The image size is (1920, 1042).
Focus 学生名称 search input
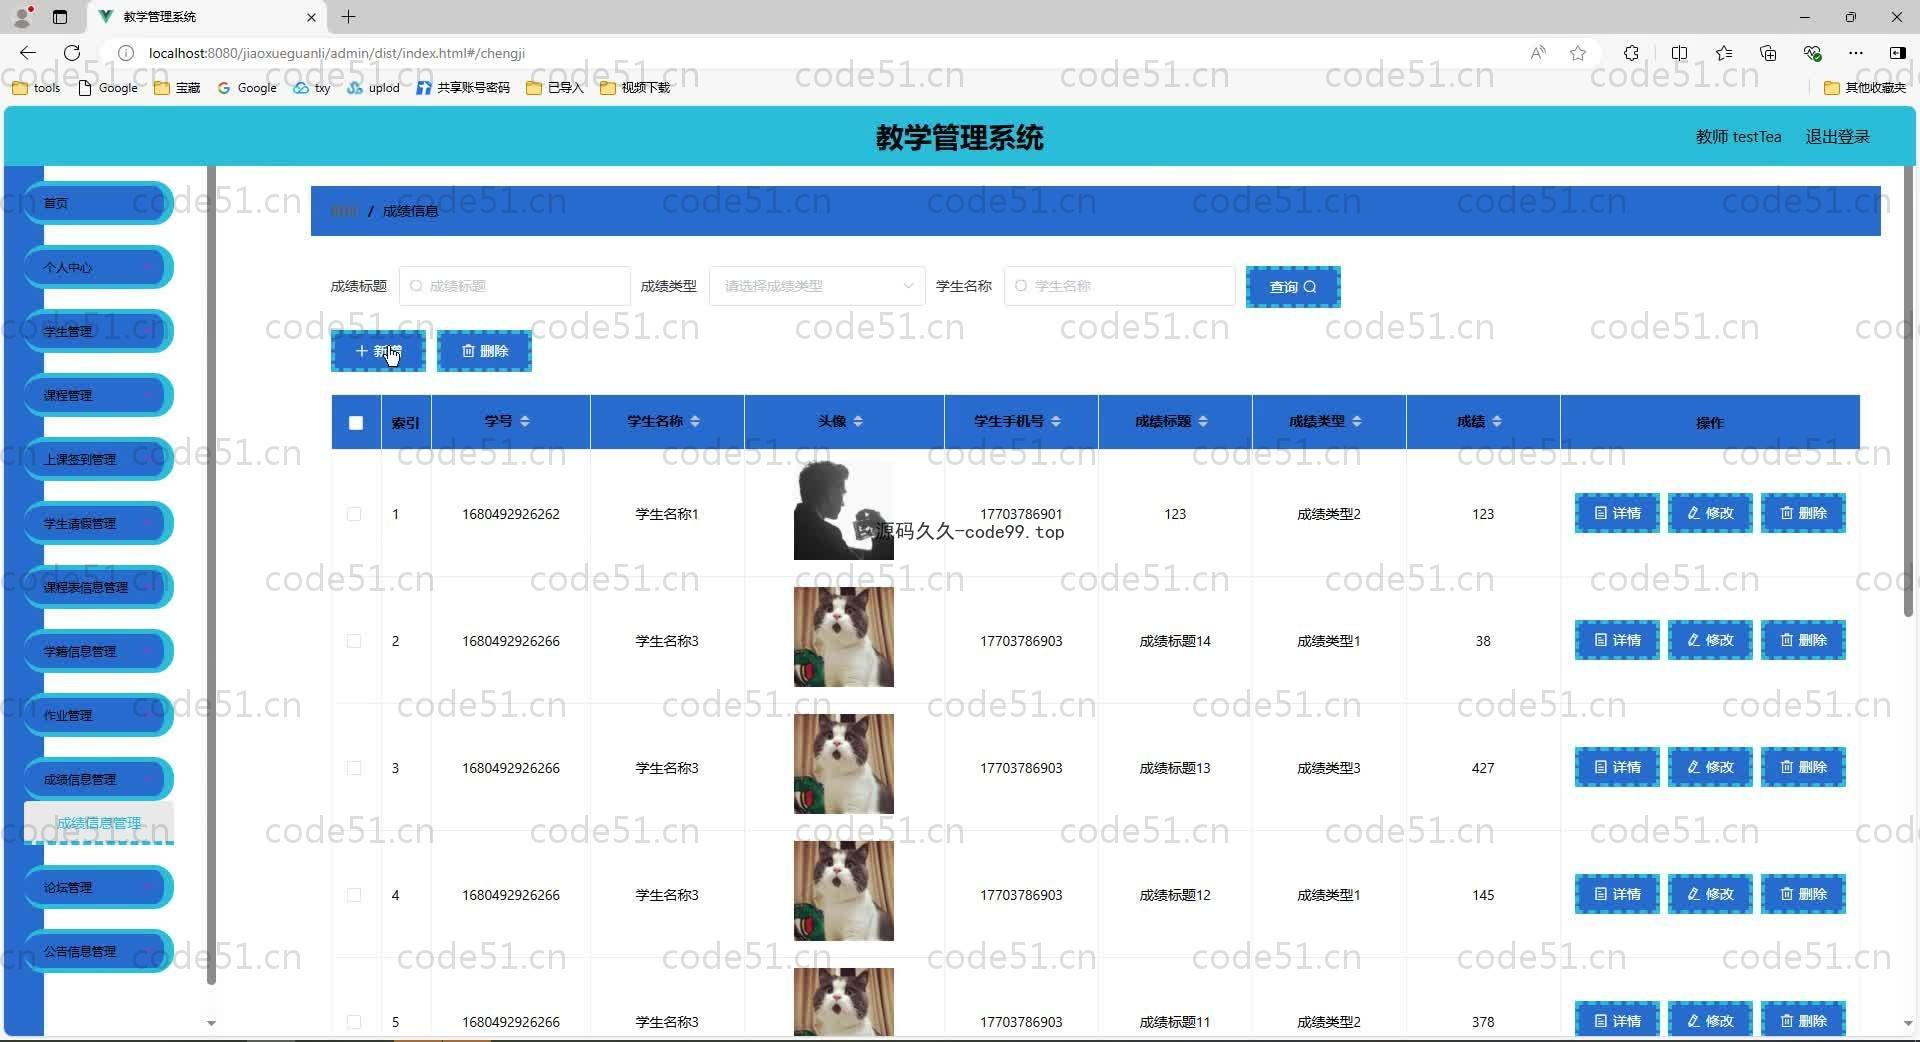[1120, 286]
